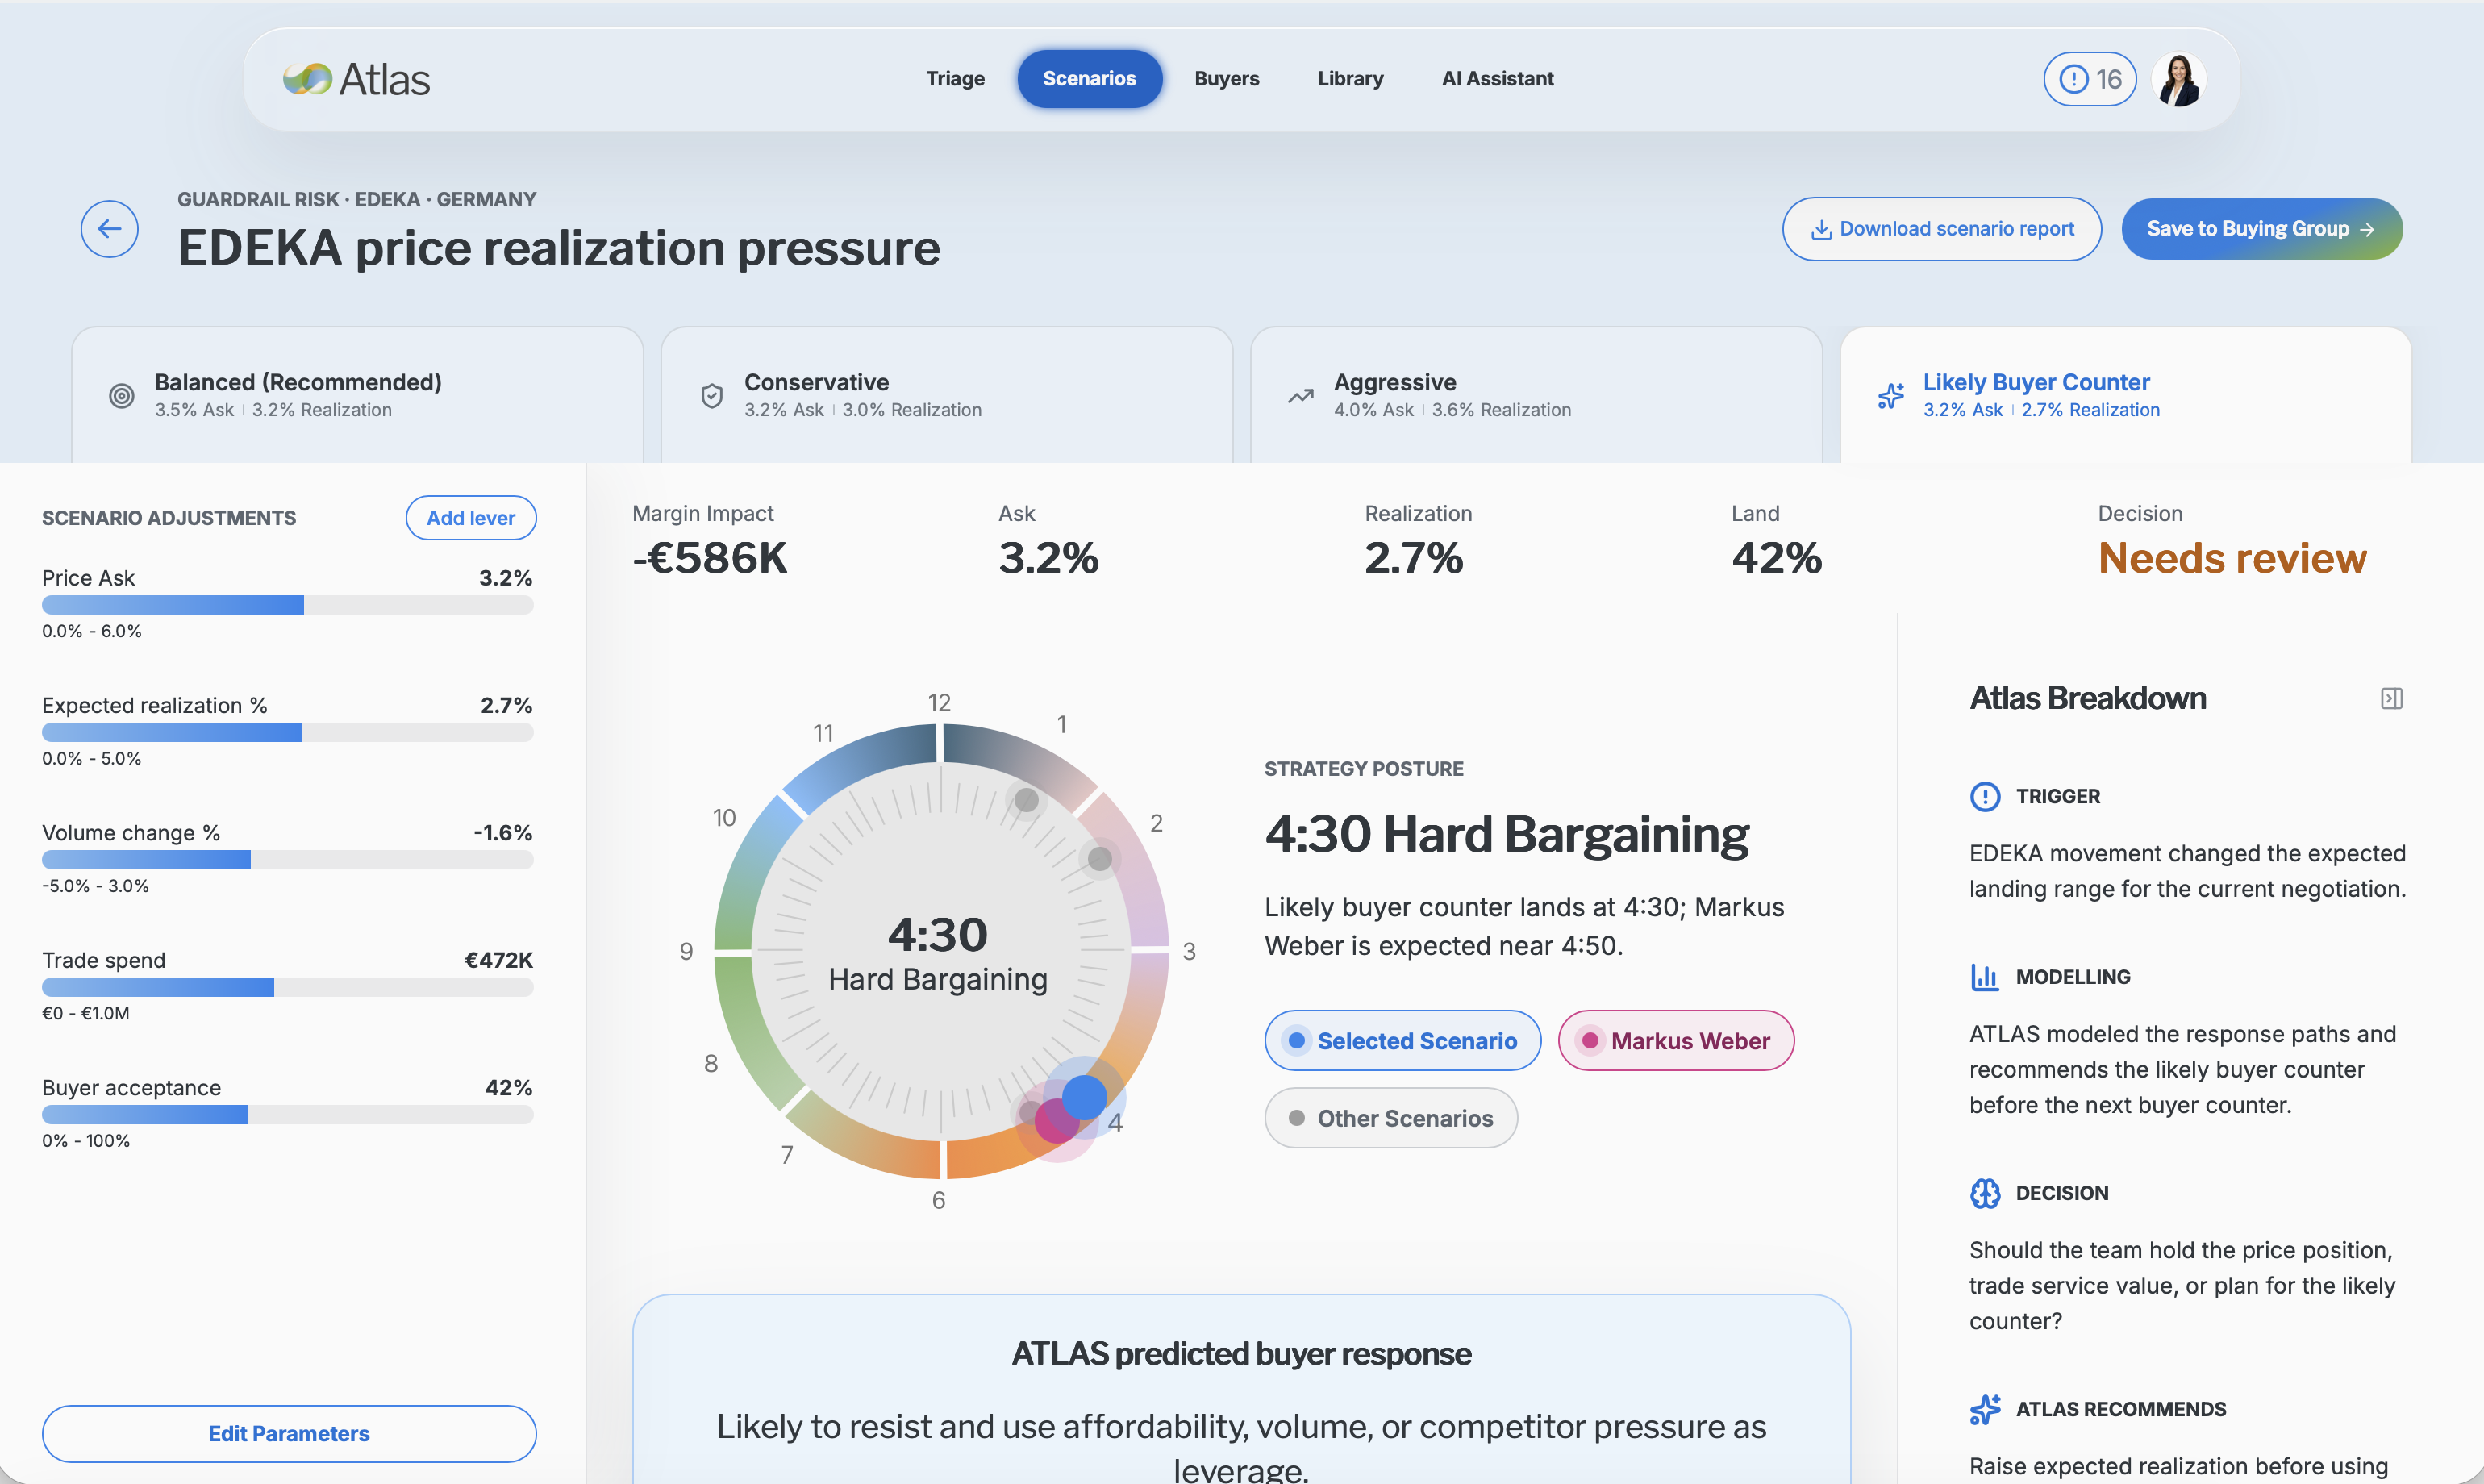The height and width of the screenshot is (1484, 2484).
Task: Click Edit Parameters button
Action: [289, 1433]
